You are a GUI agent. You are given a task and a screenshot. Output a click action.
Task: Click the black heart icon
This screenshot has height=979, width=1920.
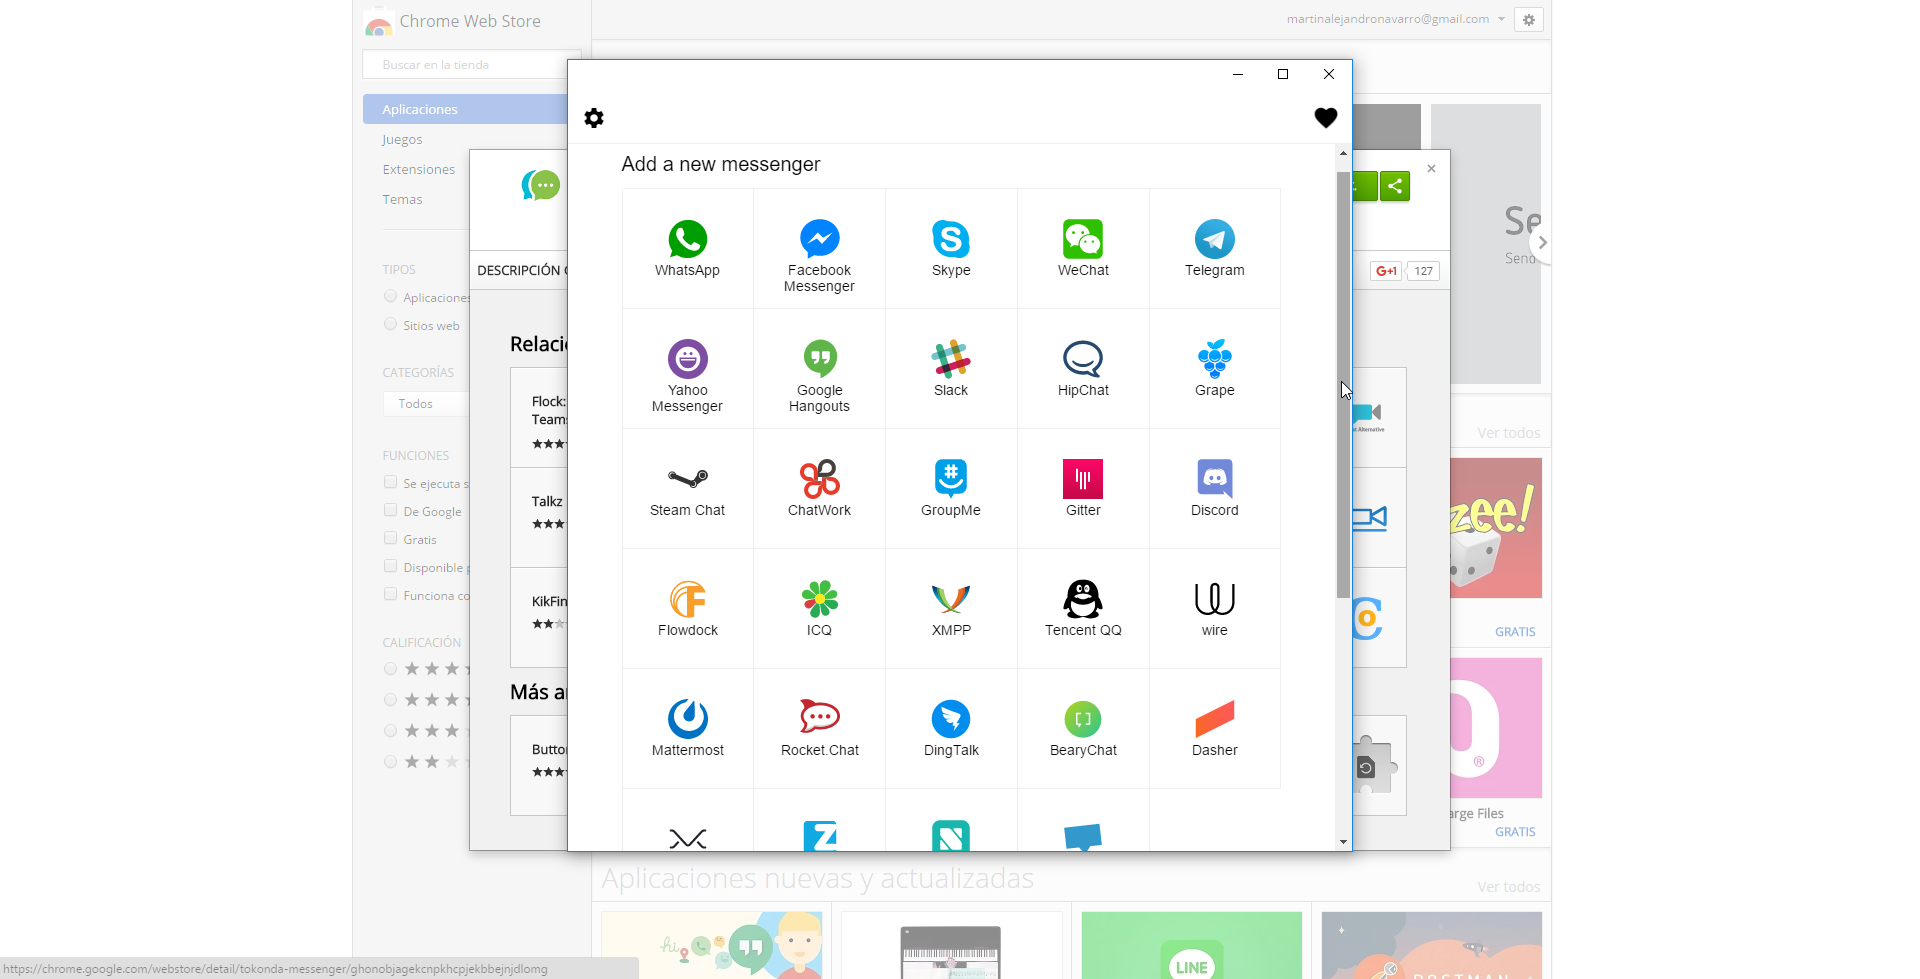(x=1325, y=118)
